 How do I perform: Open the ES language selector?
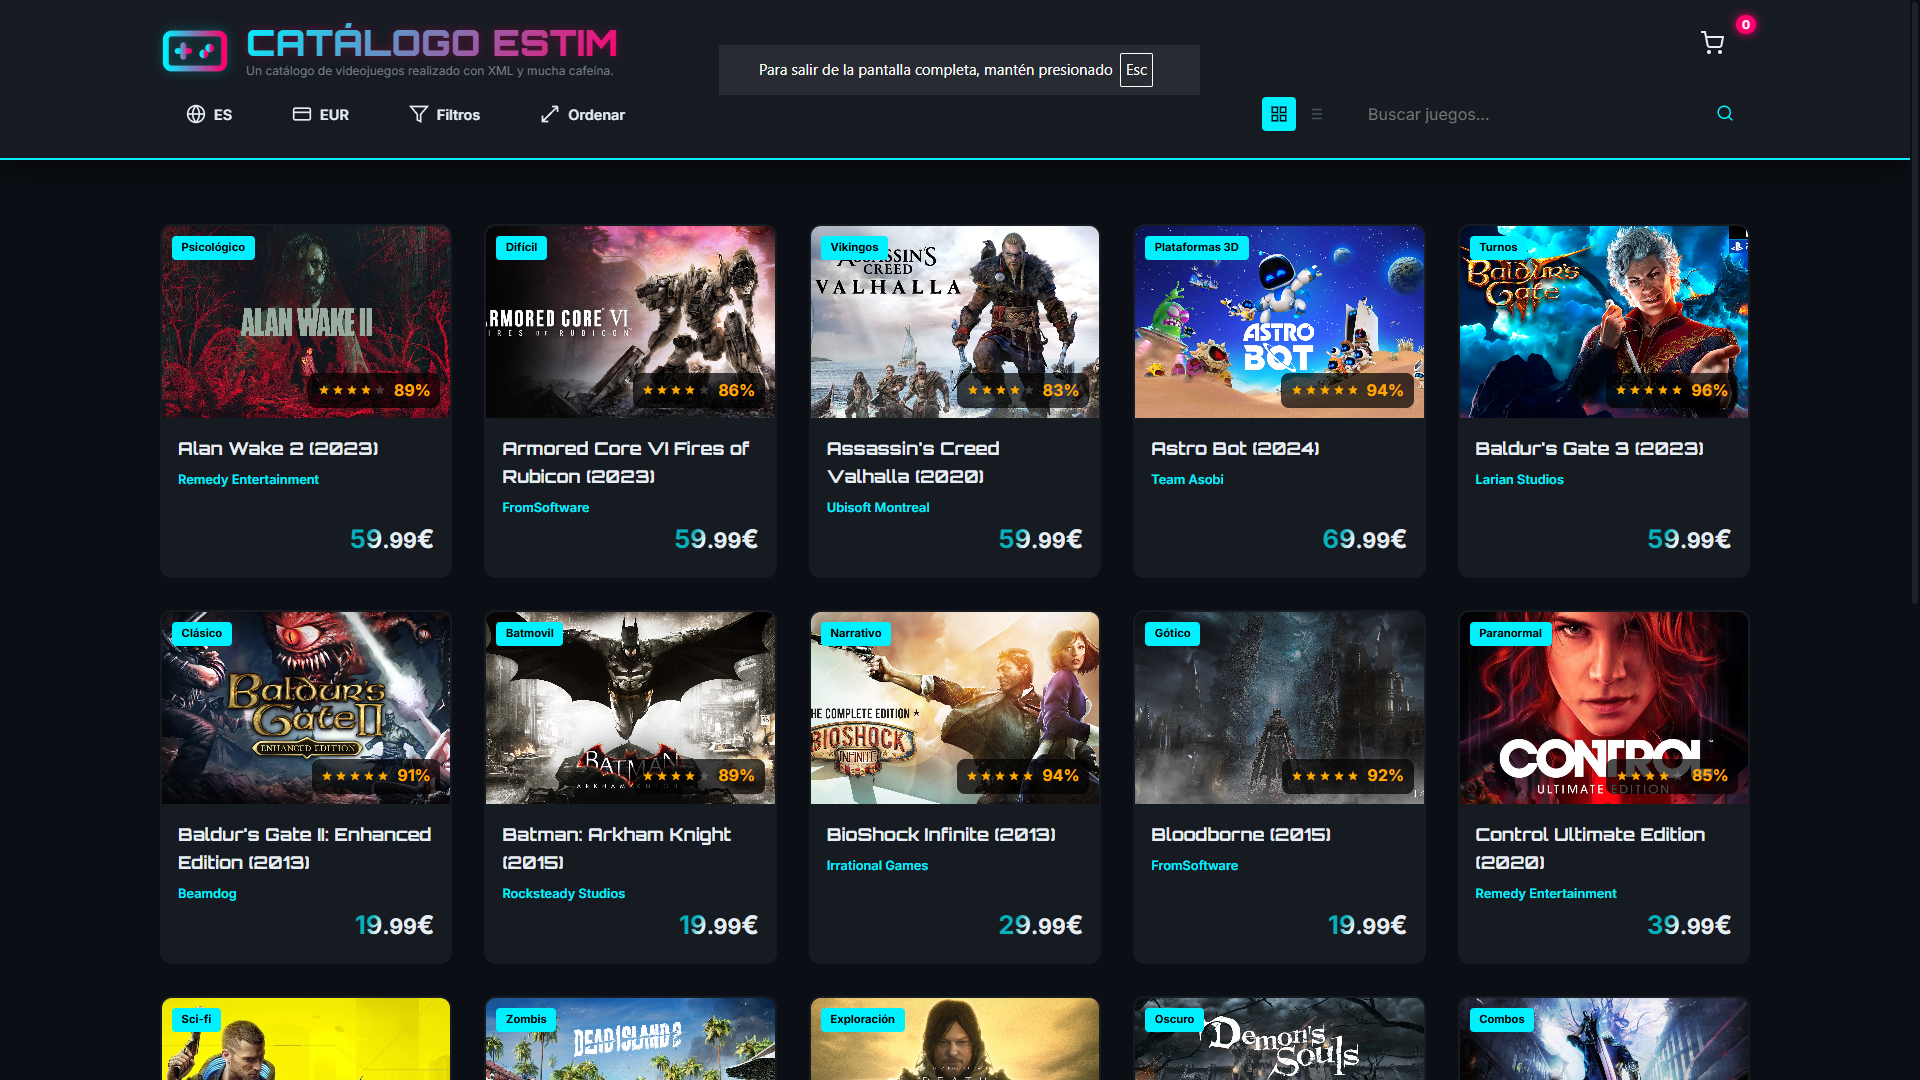[x=209, y=114]
